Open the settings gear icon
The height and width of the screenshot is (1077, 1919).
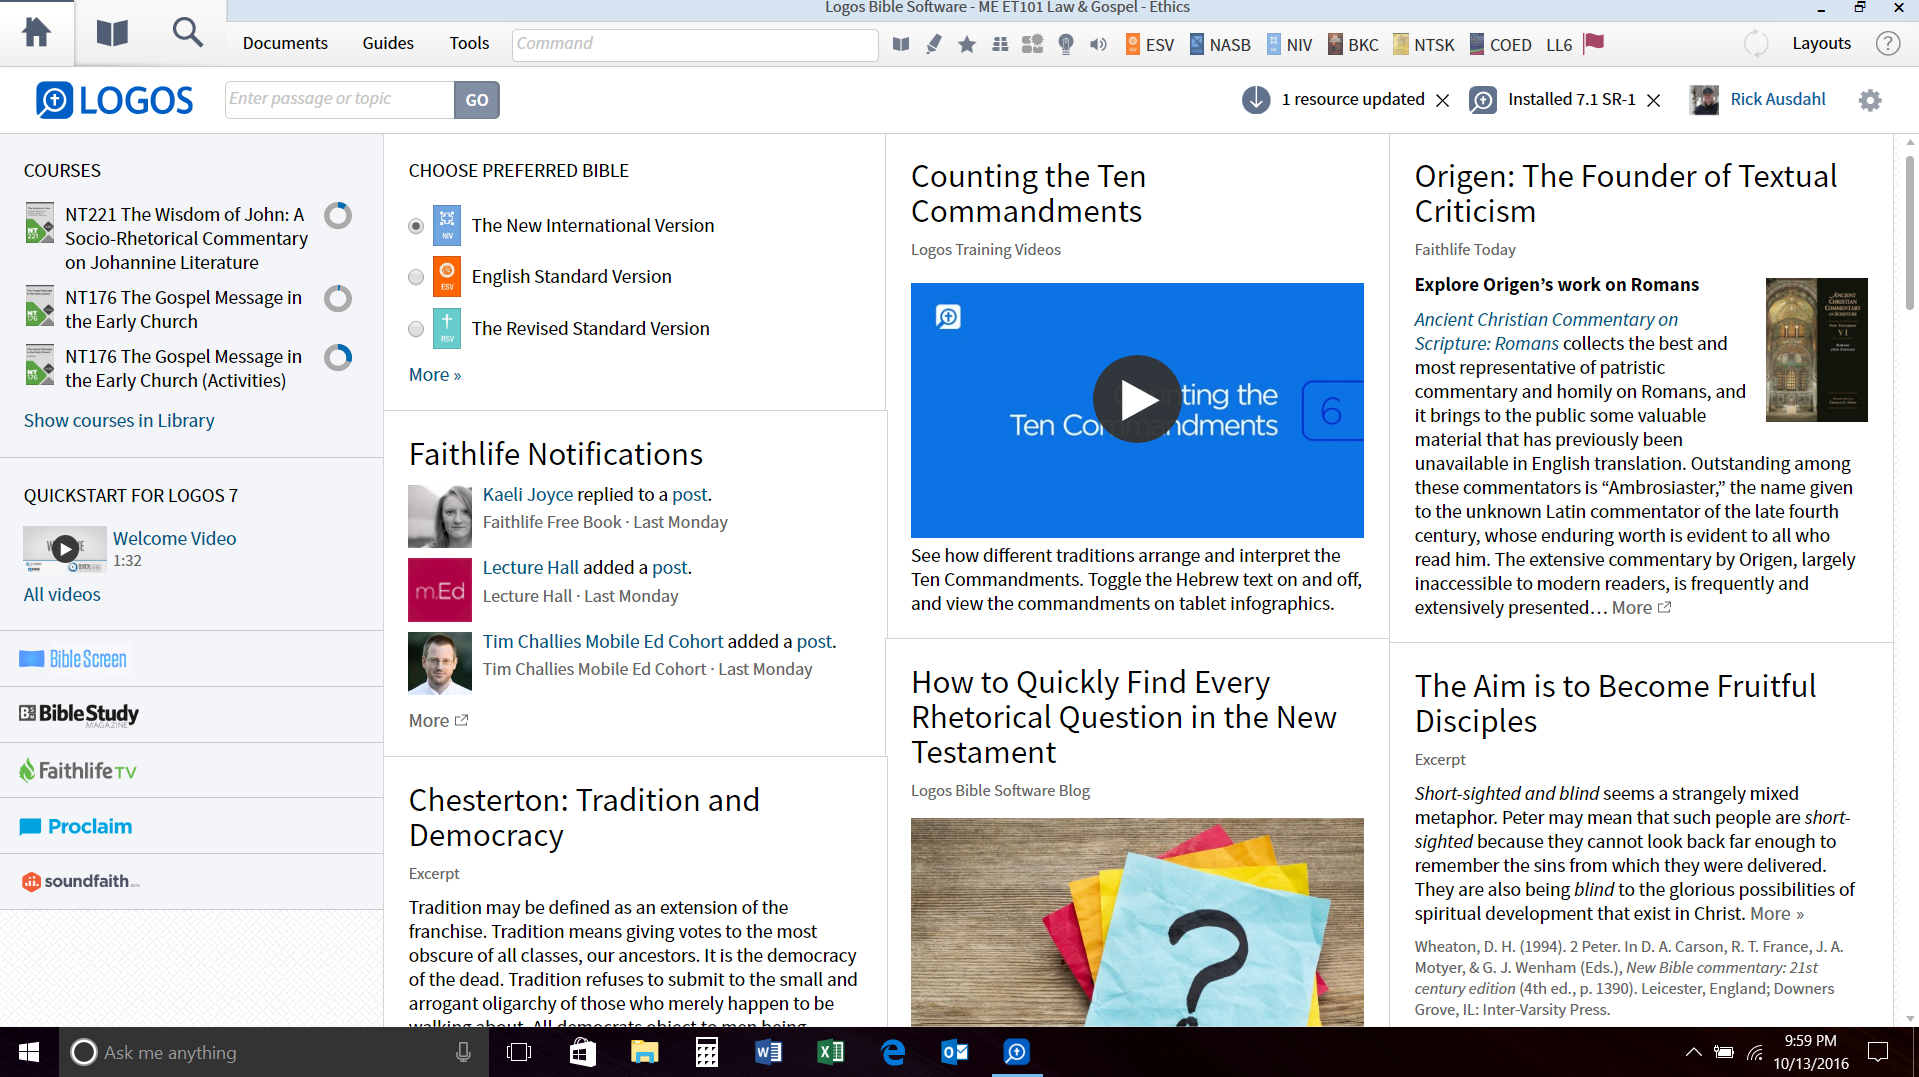1870,100
